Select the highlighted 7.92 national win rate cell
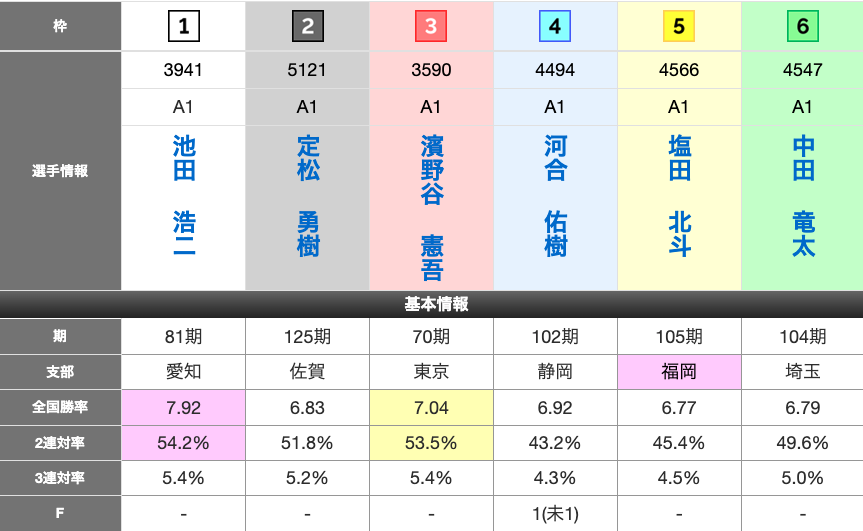The height and width of the screenshot is (531, 863). pos(183,407)
